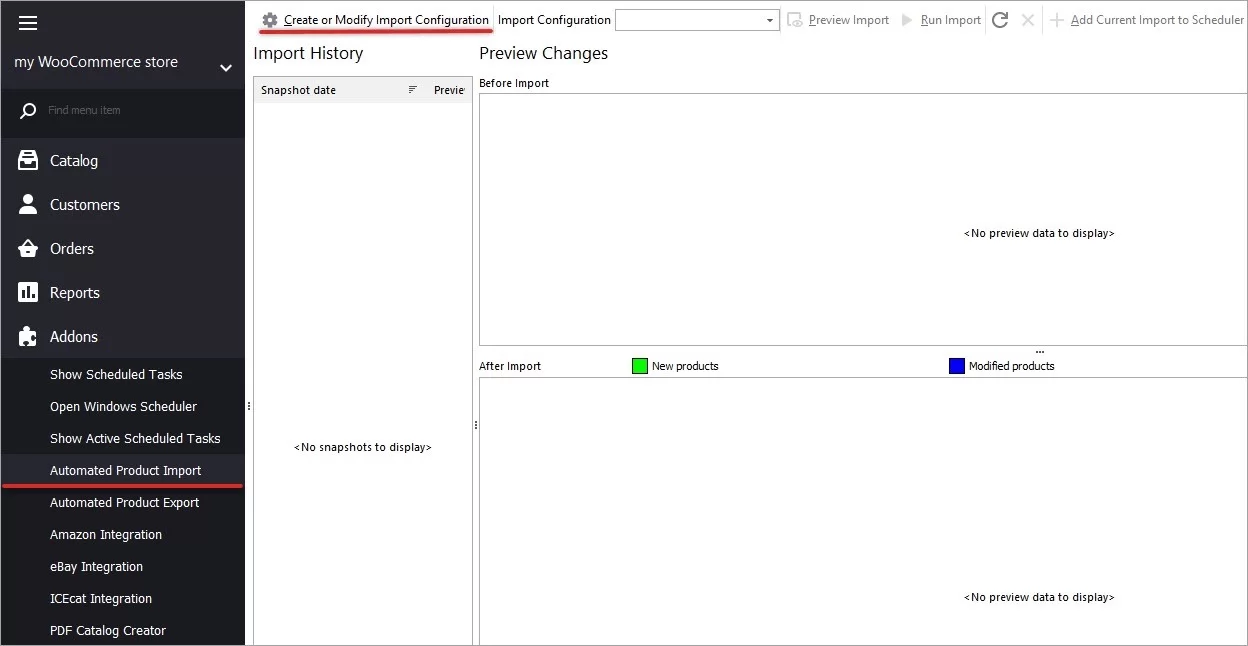Select Automated Product Export in the menu
This screenshot has height=646, width=1248.
tap(125, 502)
